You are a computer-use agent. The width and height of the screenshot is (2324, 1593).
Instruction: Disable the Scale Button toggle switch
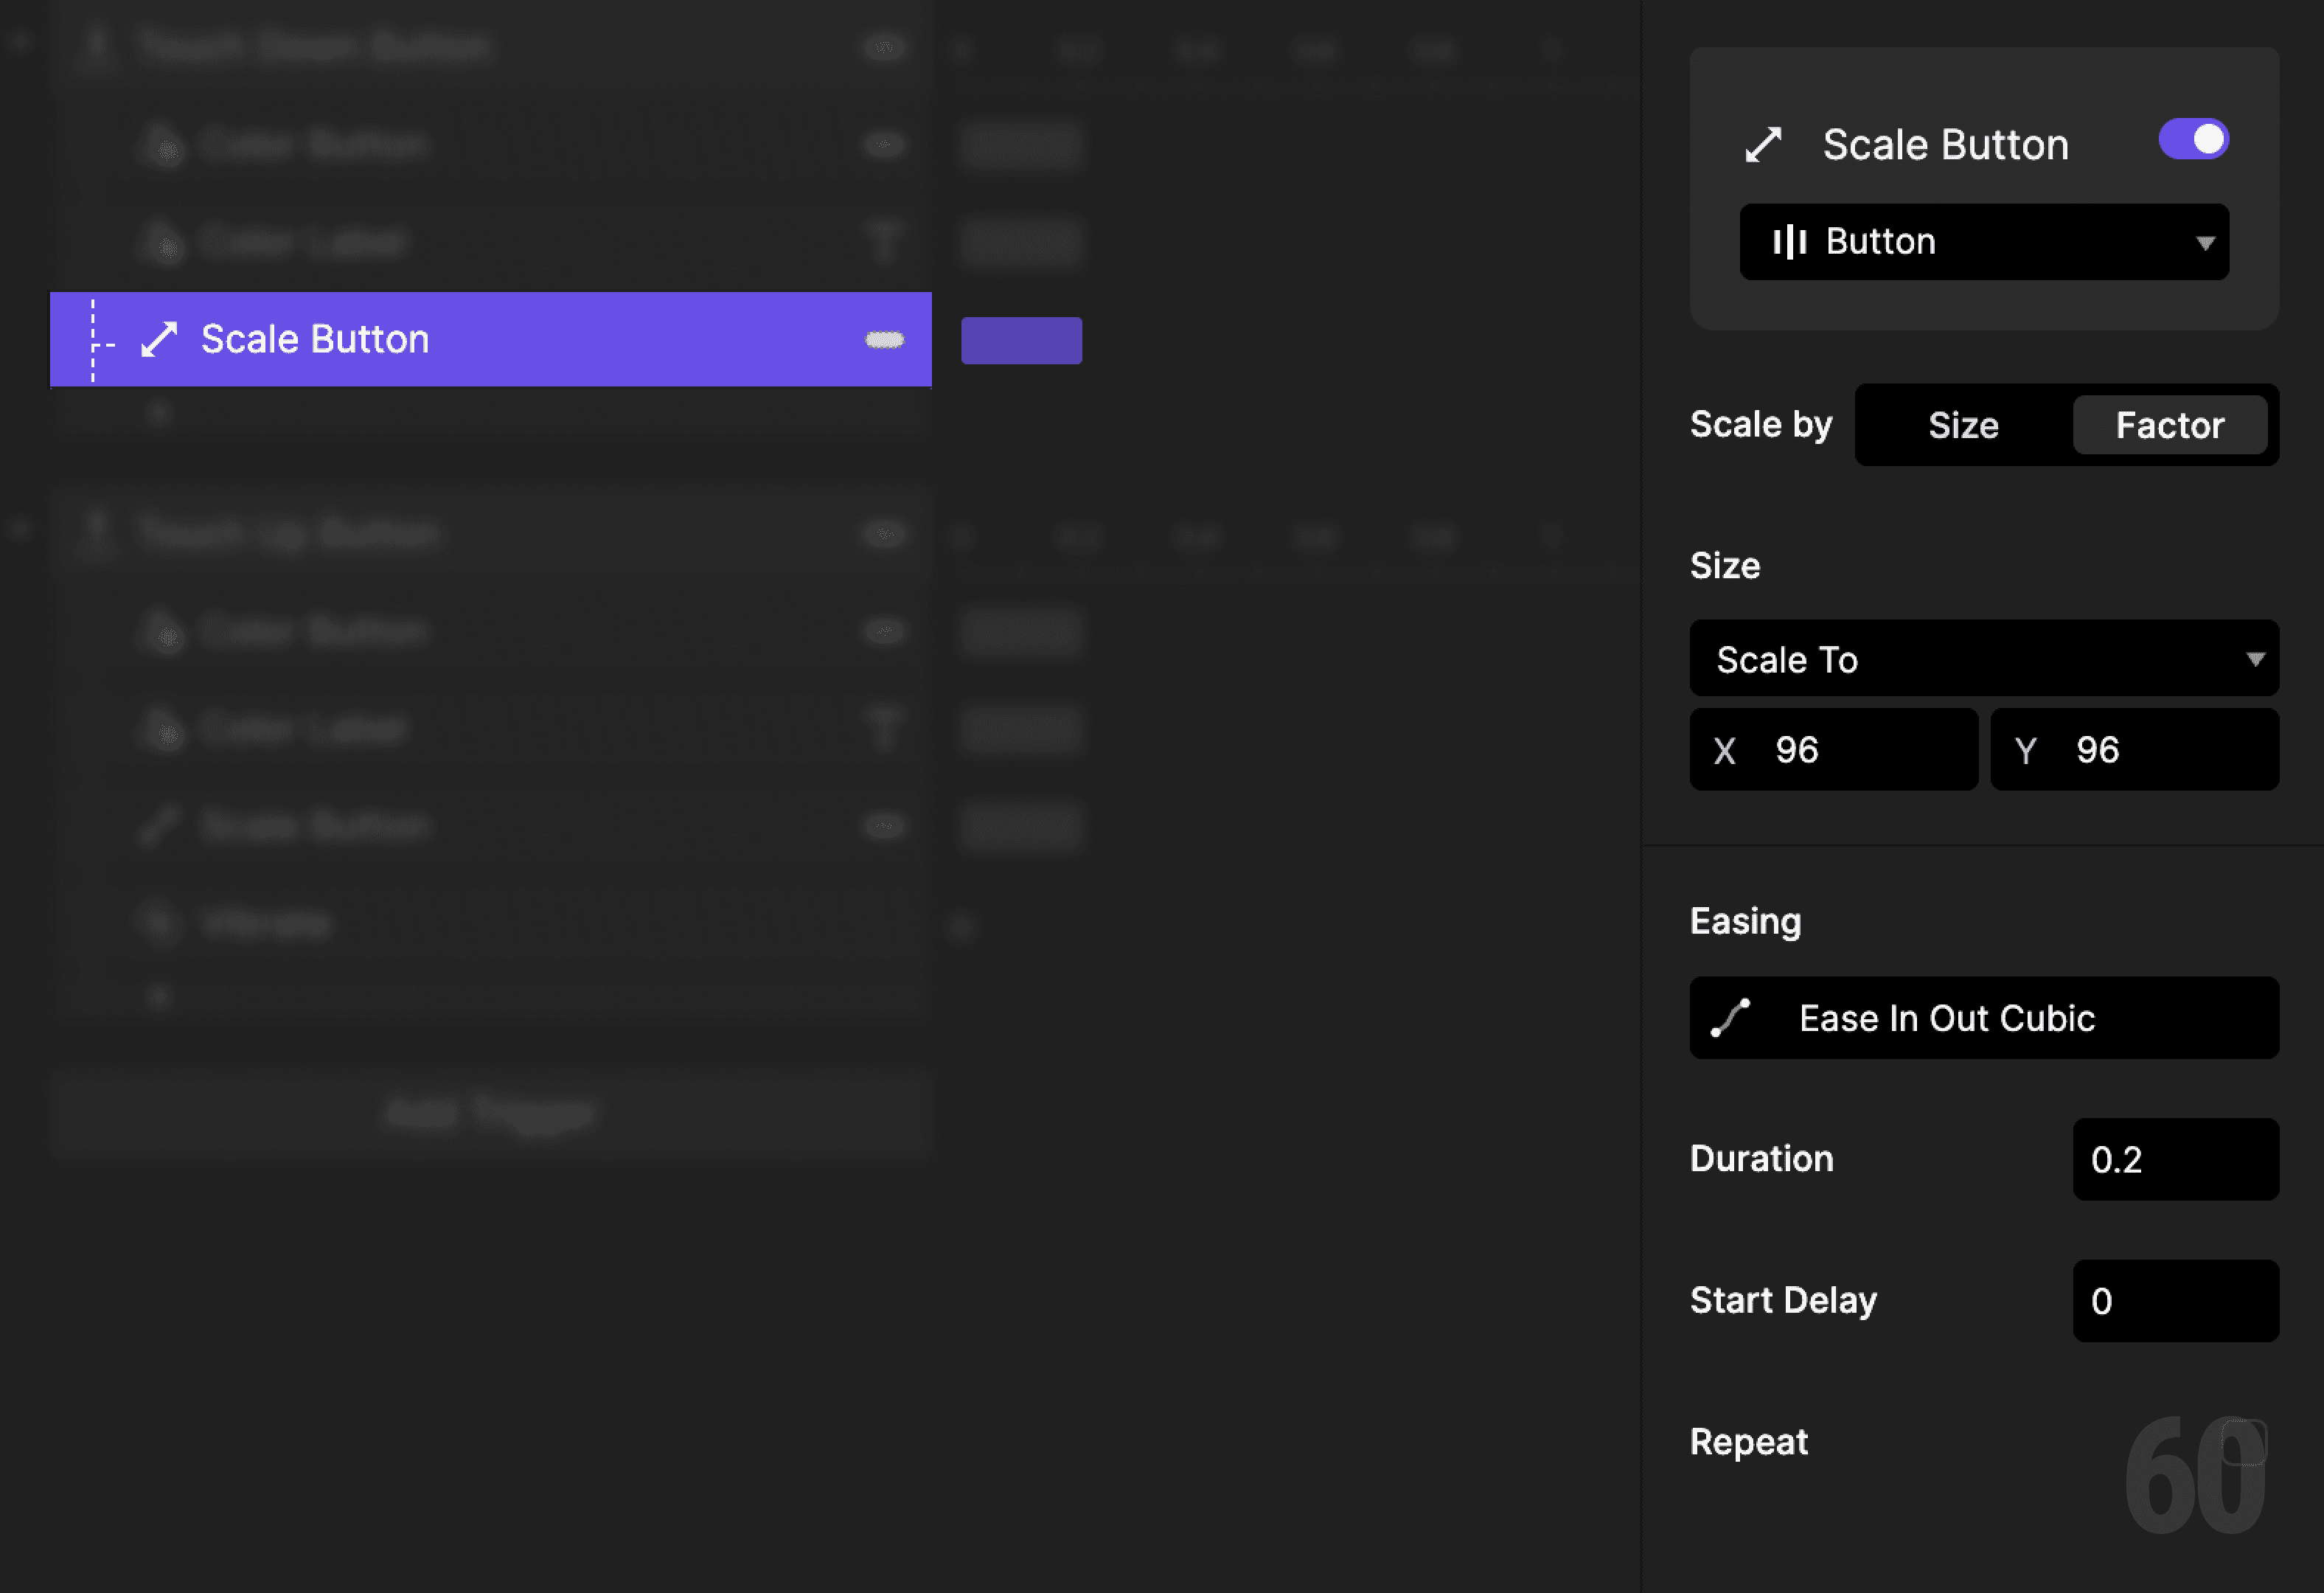[x=2194, y=140]
